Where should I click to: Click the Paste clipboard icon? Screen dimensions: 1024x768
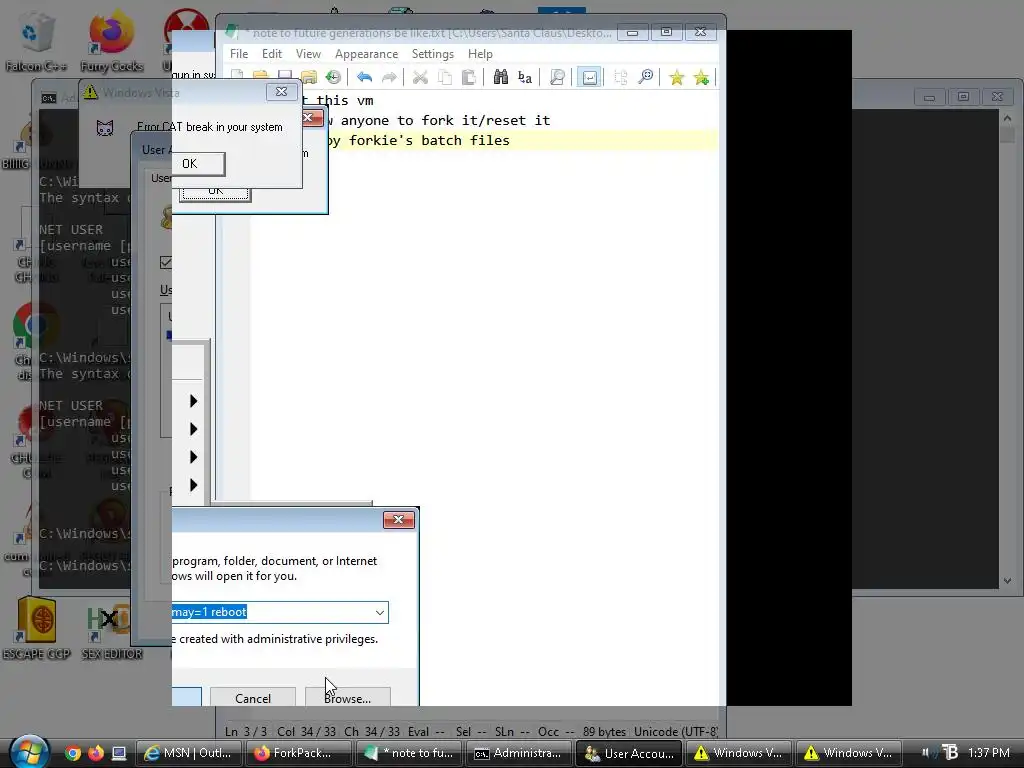click(468, 77)
